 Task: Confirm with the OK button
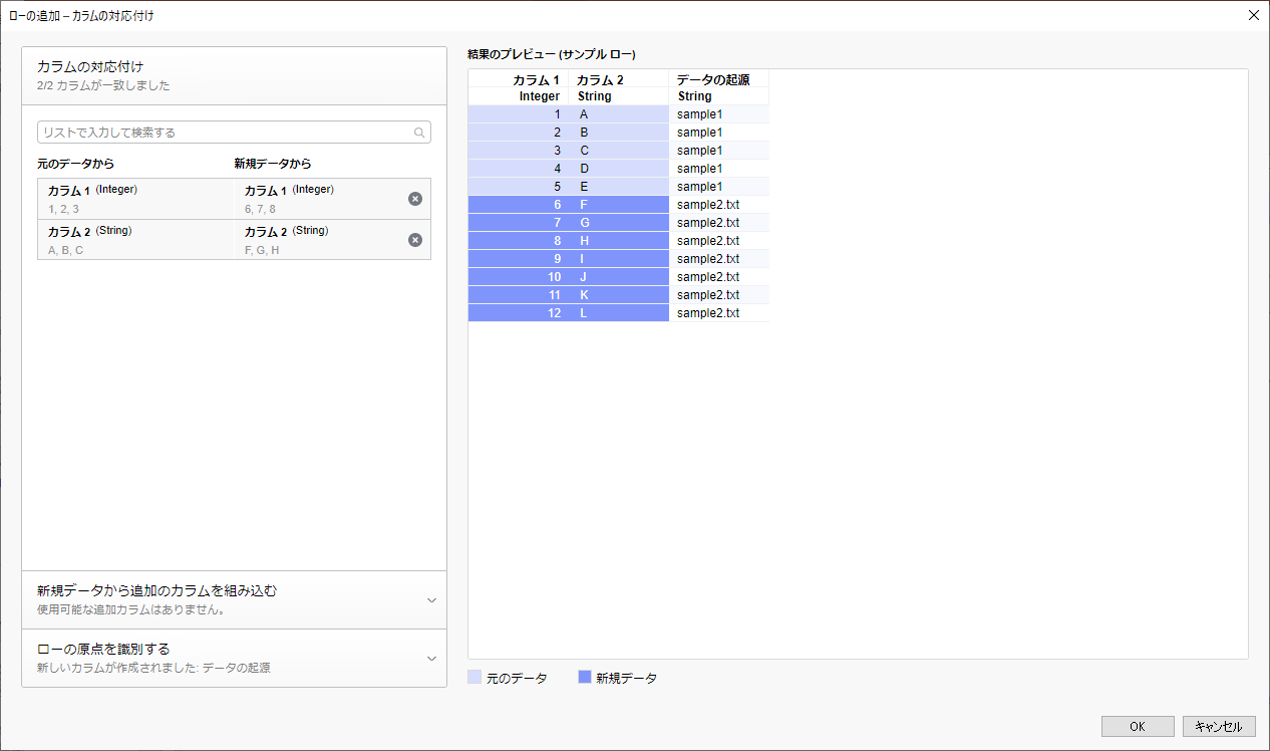(1138, 727)
